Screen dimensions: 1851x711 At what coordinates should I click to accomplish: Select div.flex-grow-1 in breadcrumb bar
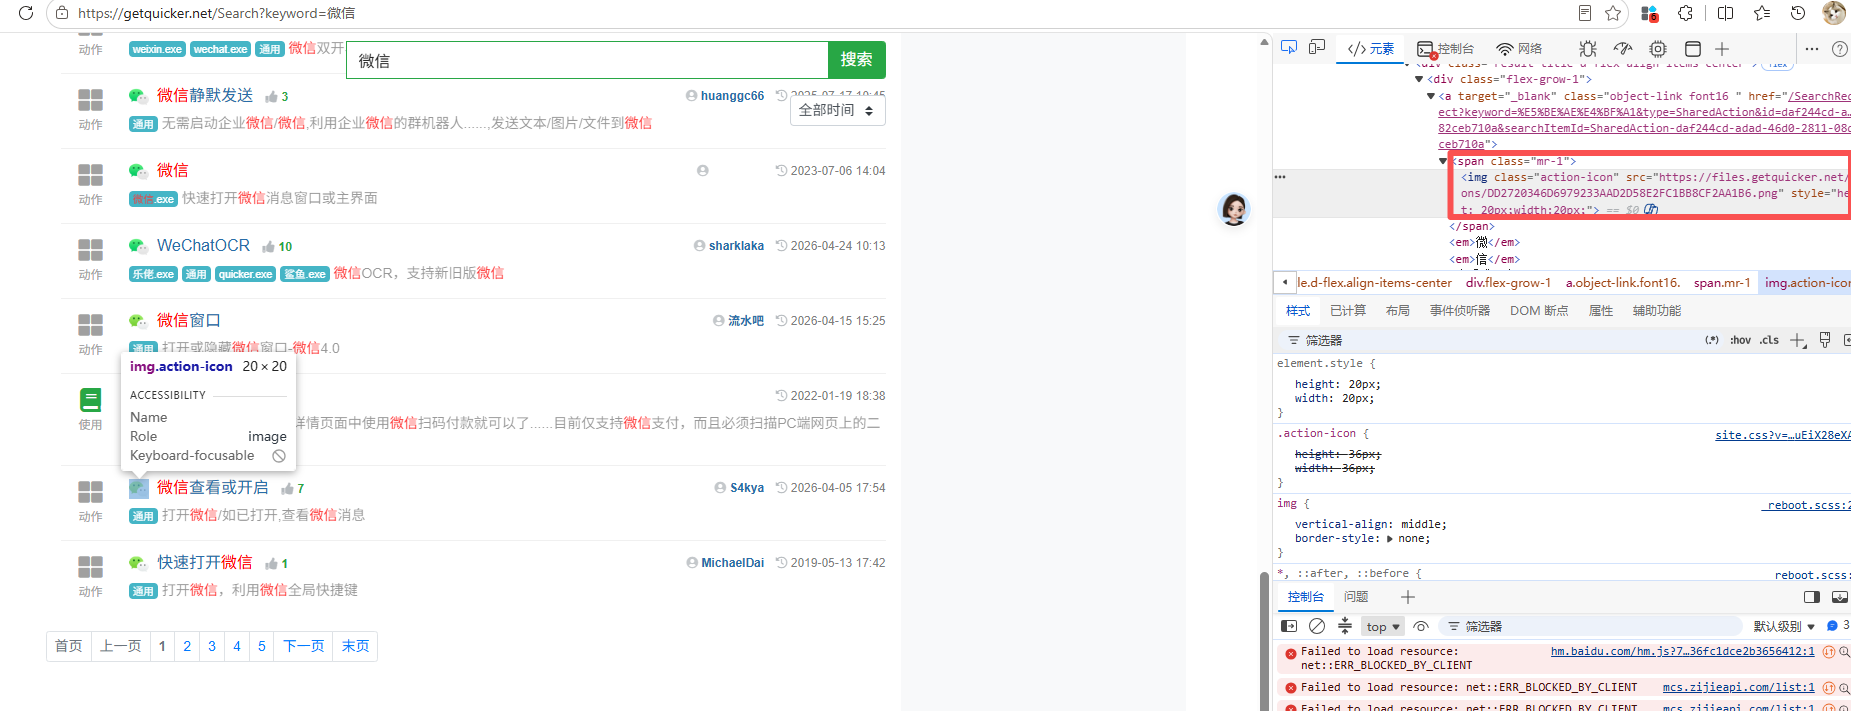[1508, 283]
